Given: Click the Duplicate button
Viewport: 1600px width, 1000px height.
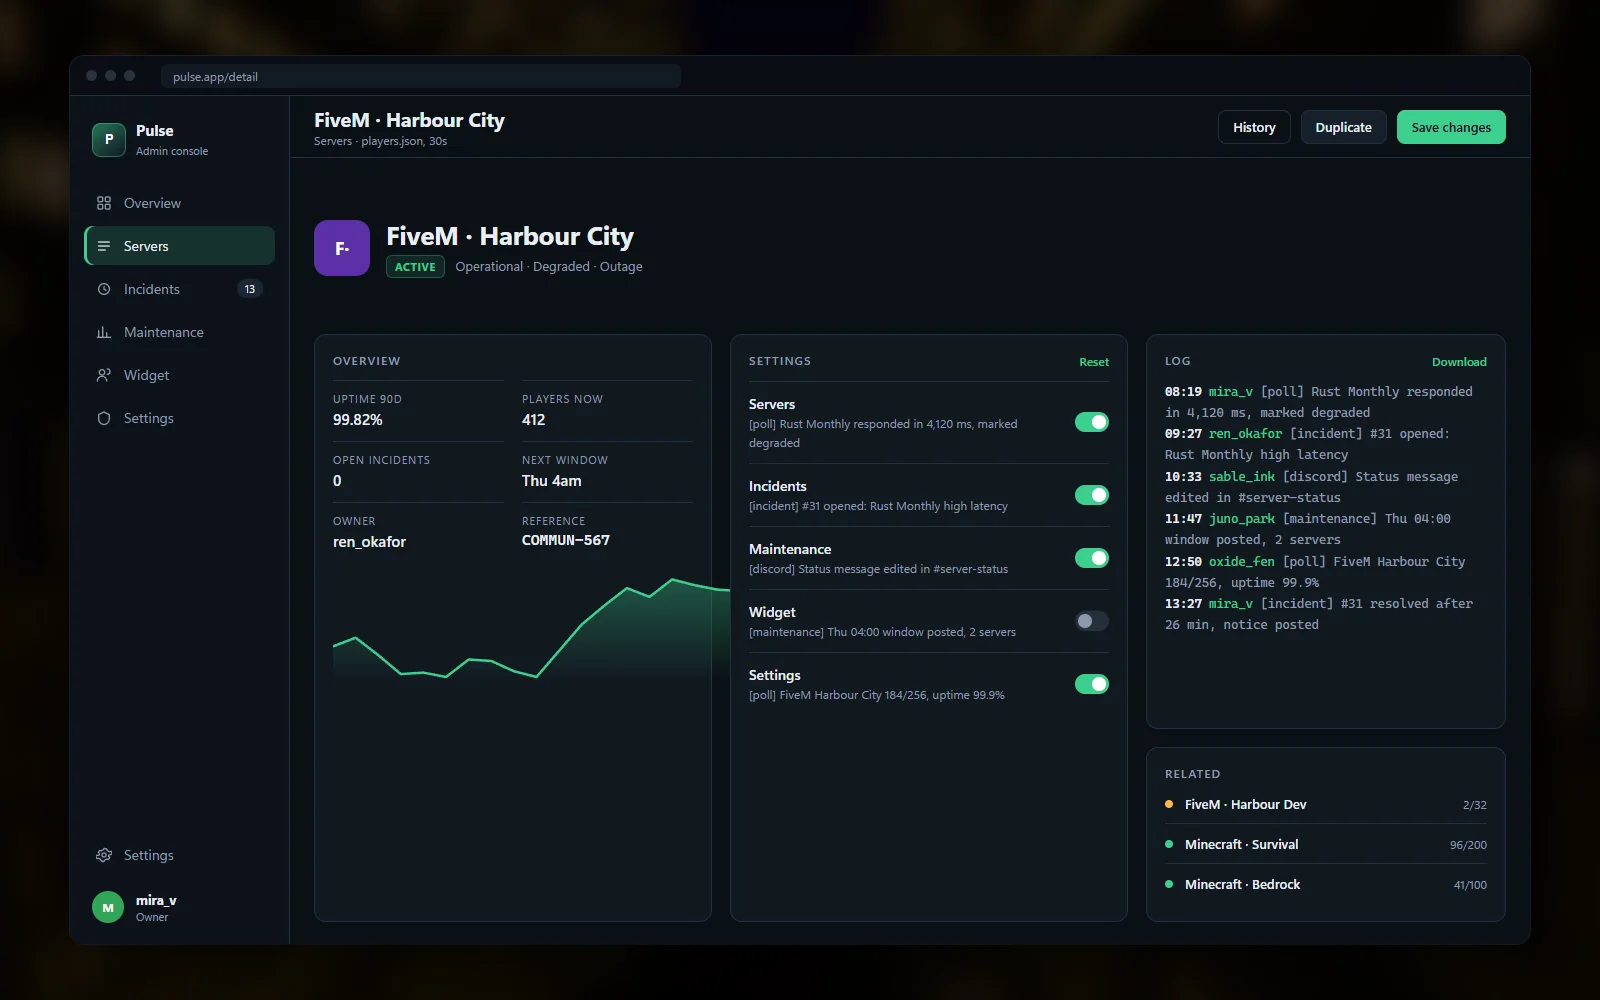Looking at the screenshot, I should (1343, 127).
